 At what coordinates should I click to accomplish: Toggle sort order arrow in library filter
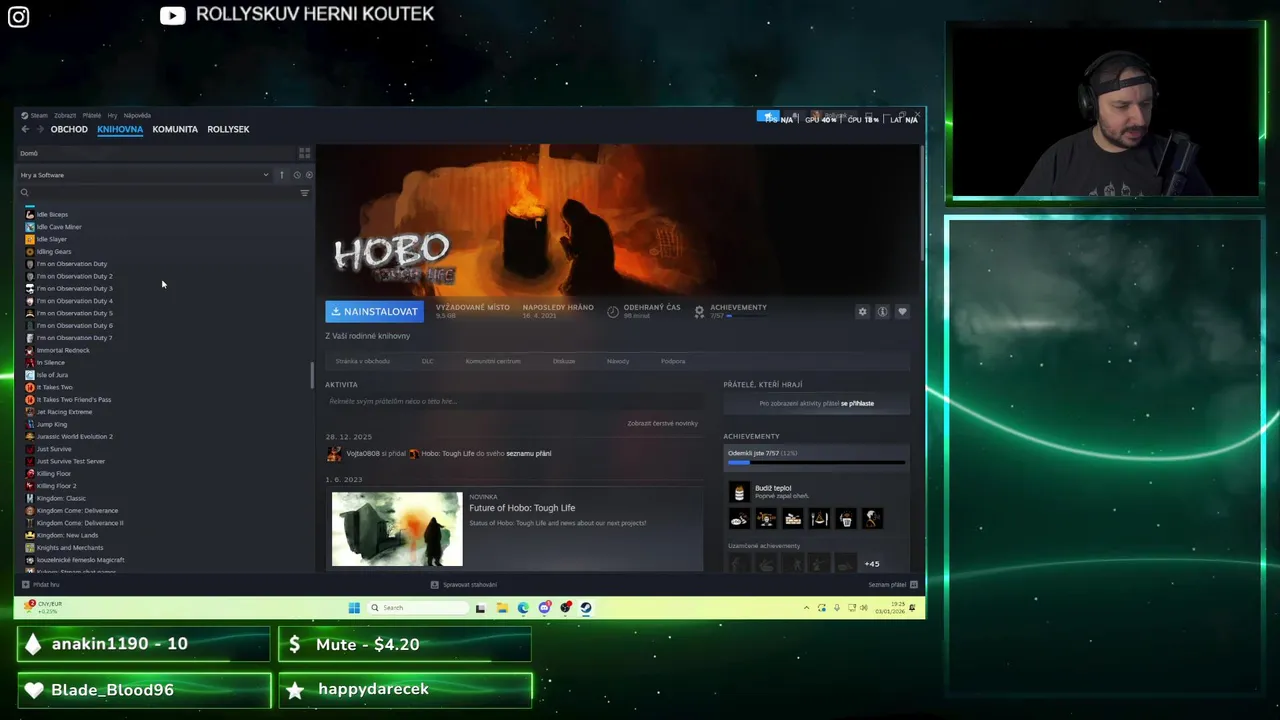pos(281,175)
